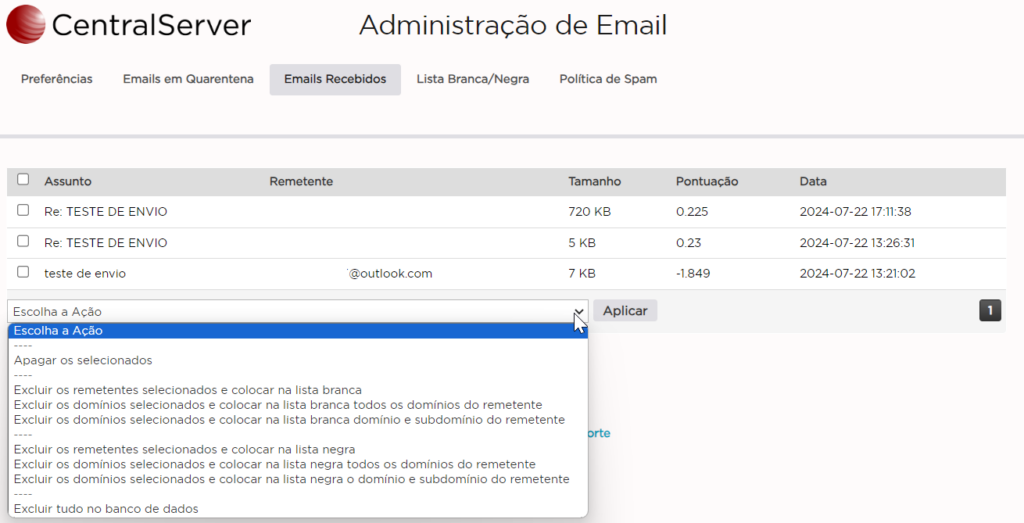Screen dimensions: 1024x523
Task: Click the CentralServer red globe logo
Action: click(x=25, y=25)
